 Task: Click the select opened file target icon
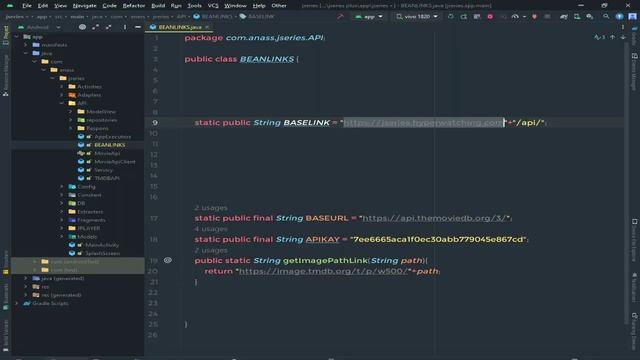pos(82,27)
